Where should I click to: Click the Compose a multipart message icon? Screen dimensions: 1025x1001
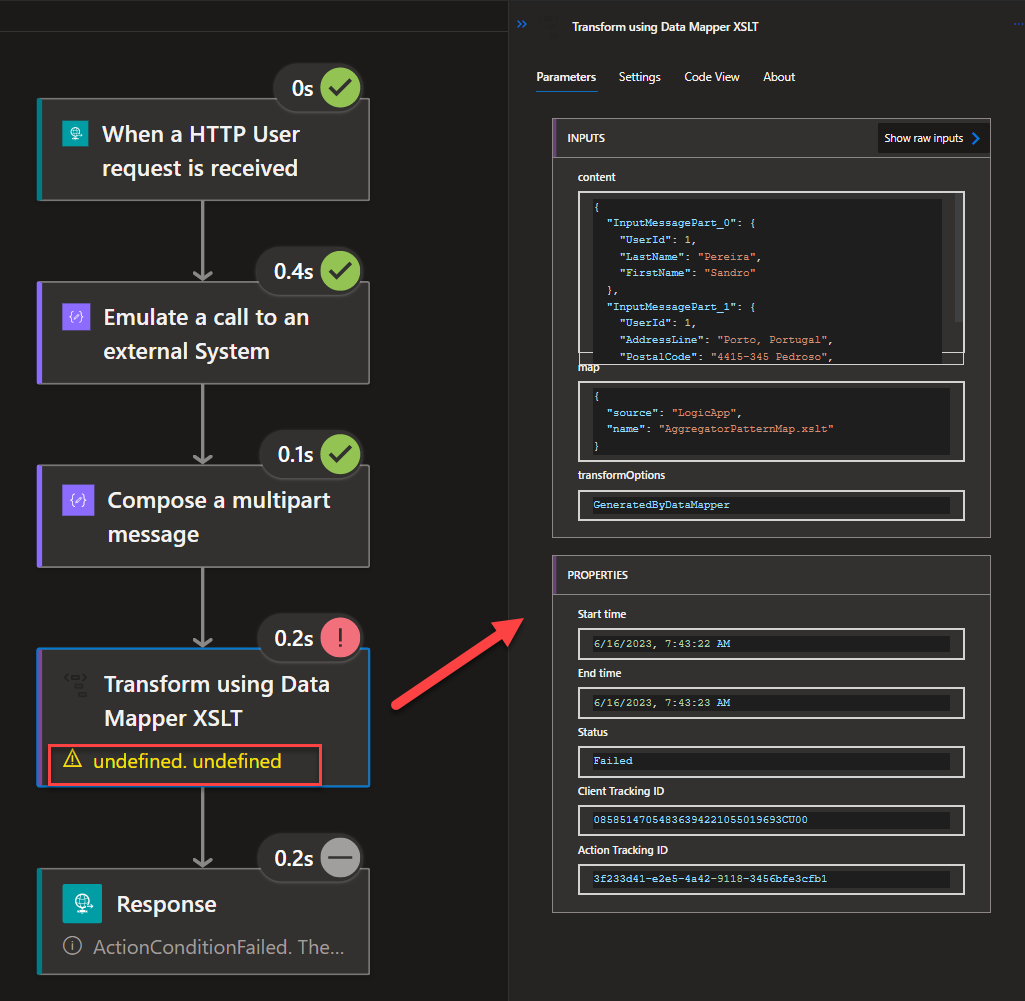pos(77,500)
